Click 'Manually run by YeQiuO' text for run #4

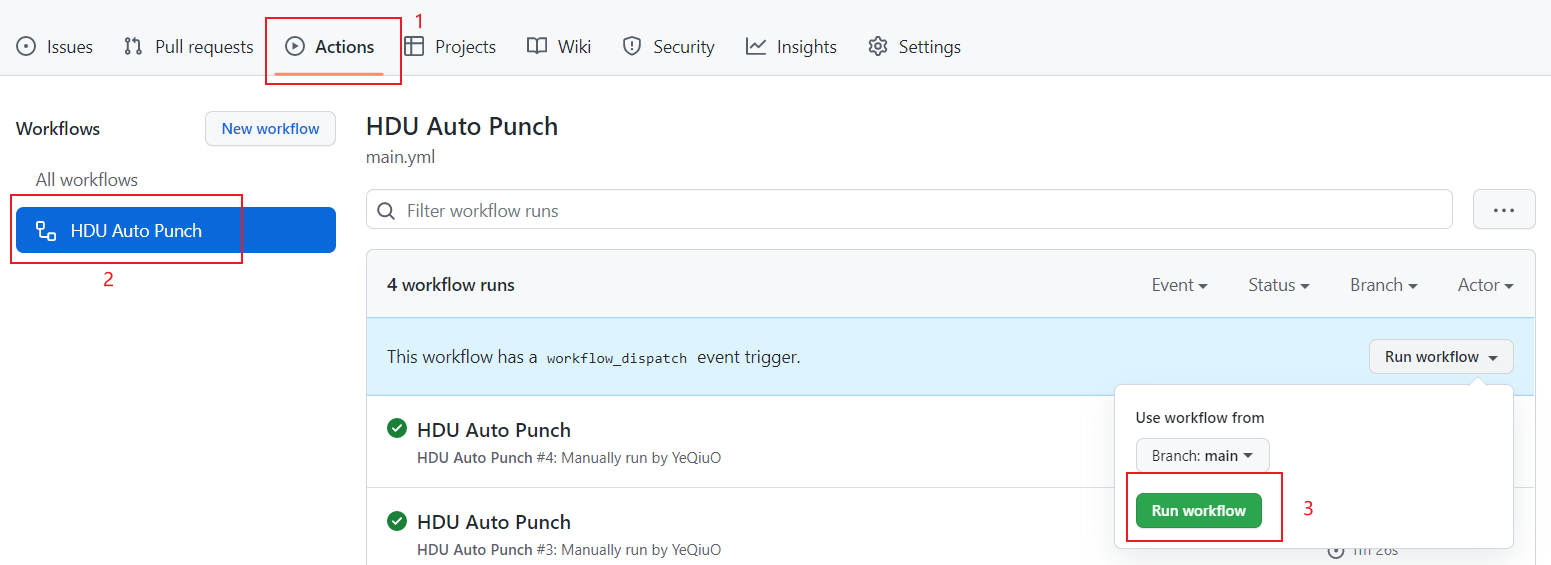[641, 458]
